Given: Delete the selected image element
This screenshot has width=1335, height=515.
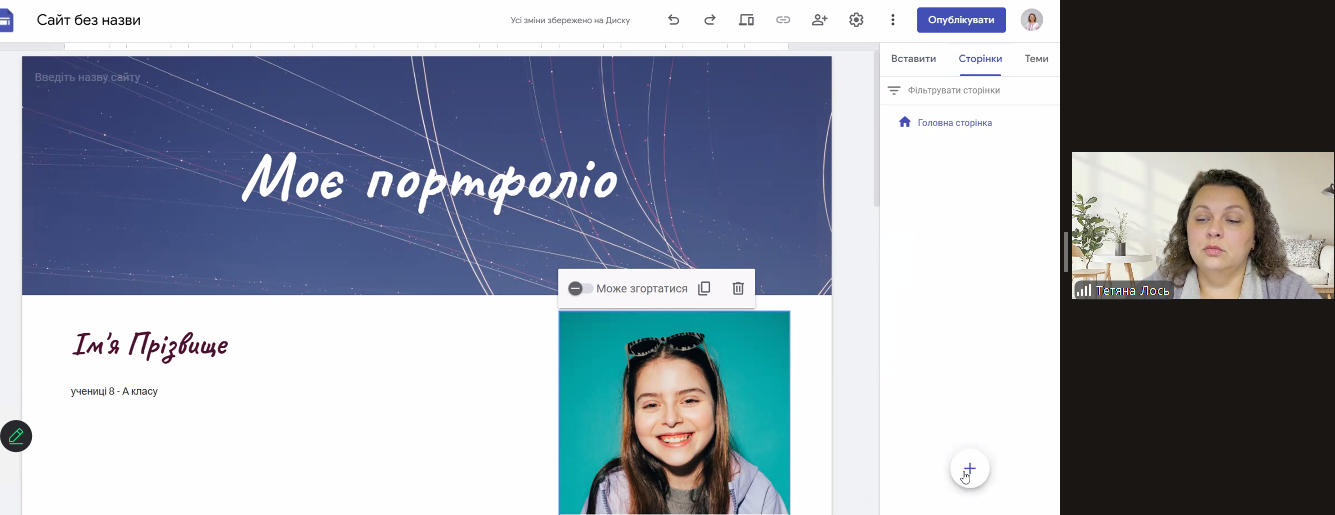Looking at the screenshot, I should [738, 289].
